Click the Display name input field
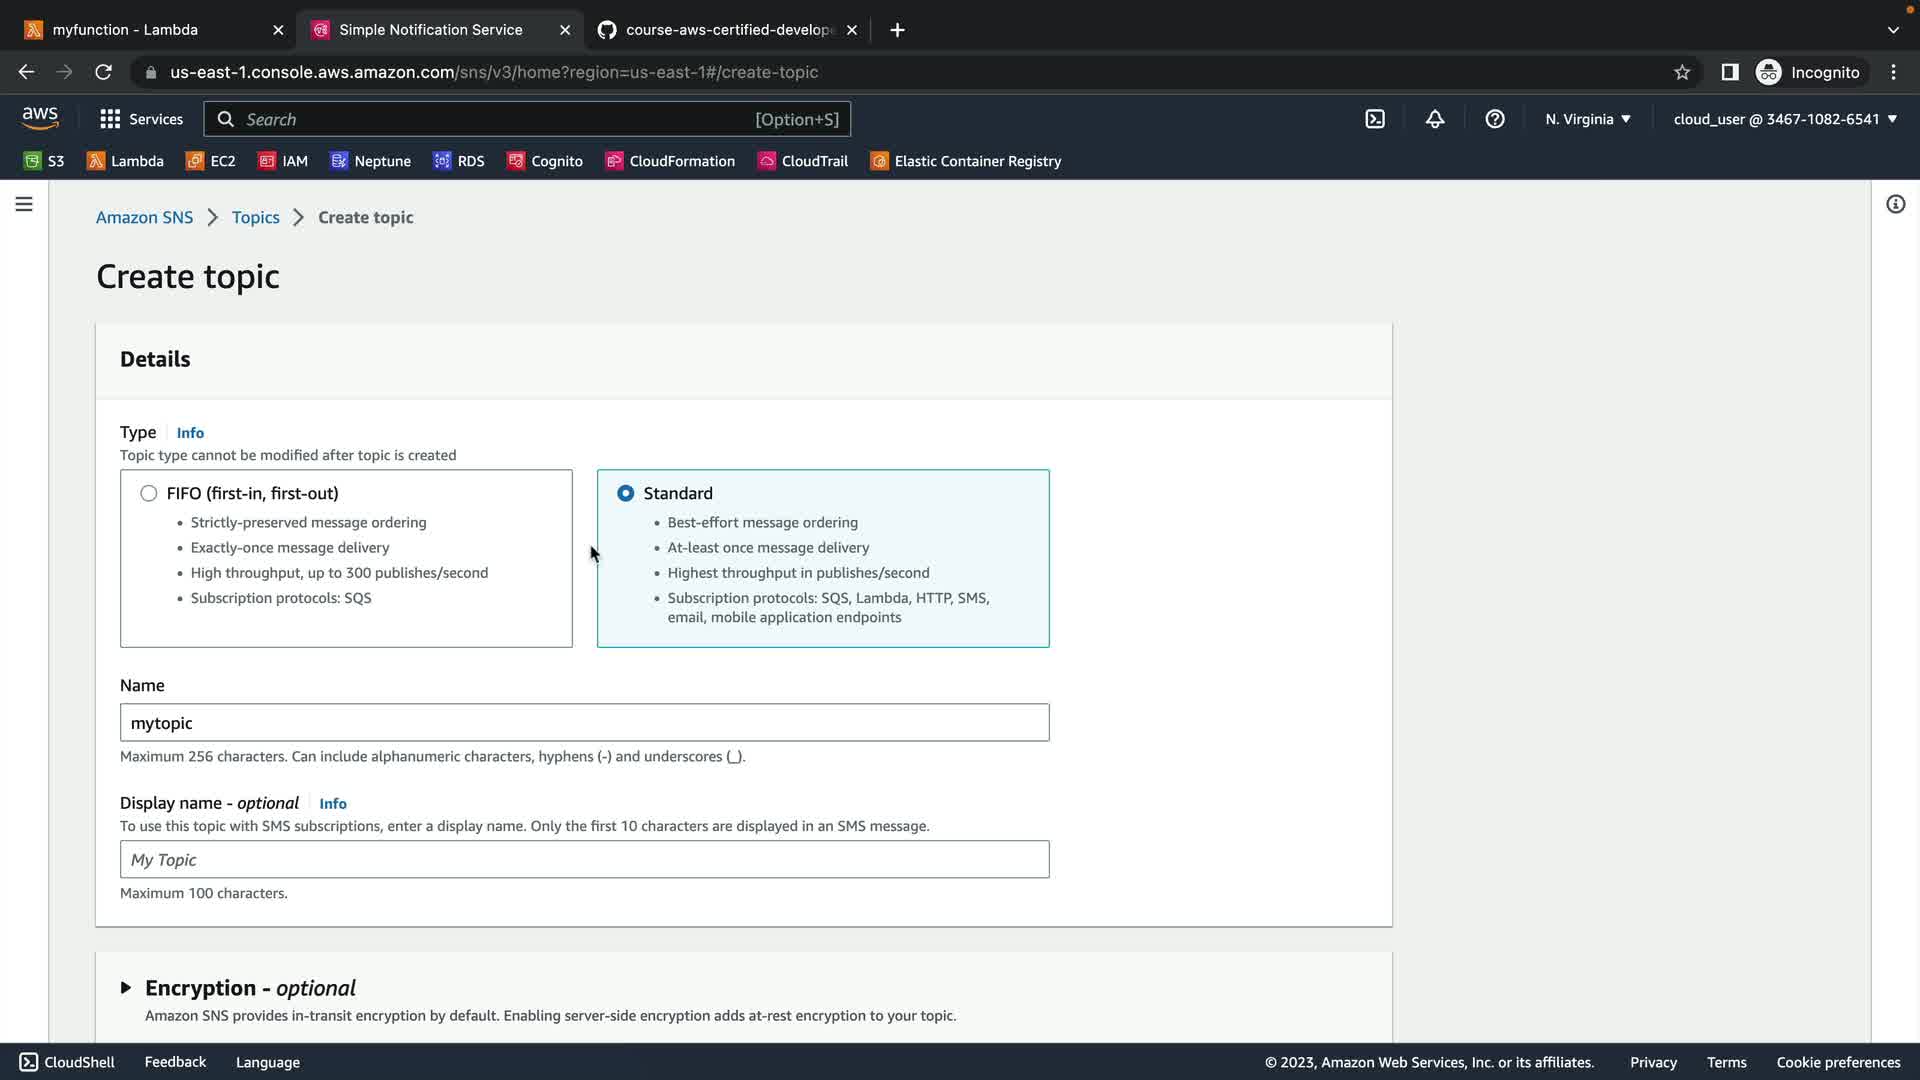This screenshot has height=1080, width=1920. point(584,860)
